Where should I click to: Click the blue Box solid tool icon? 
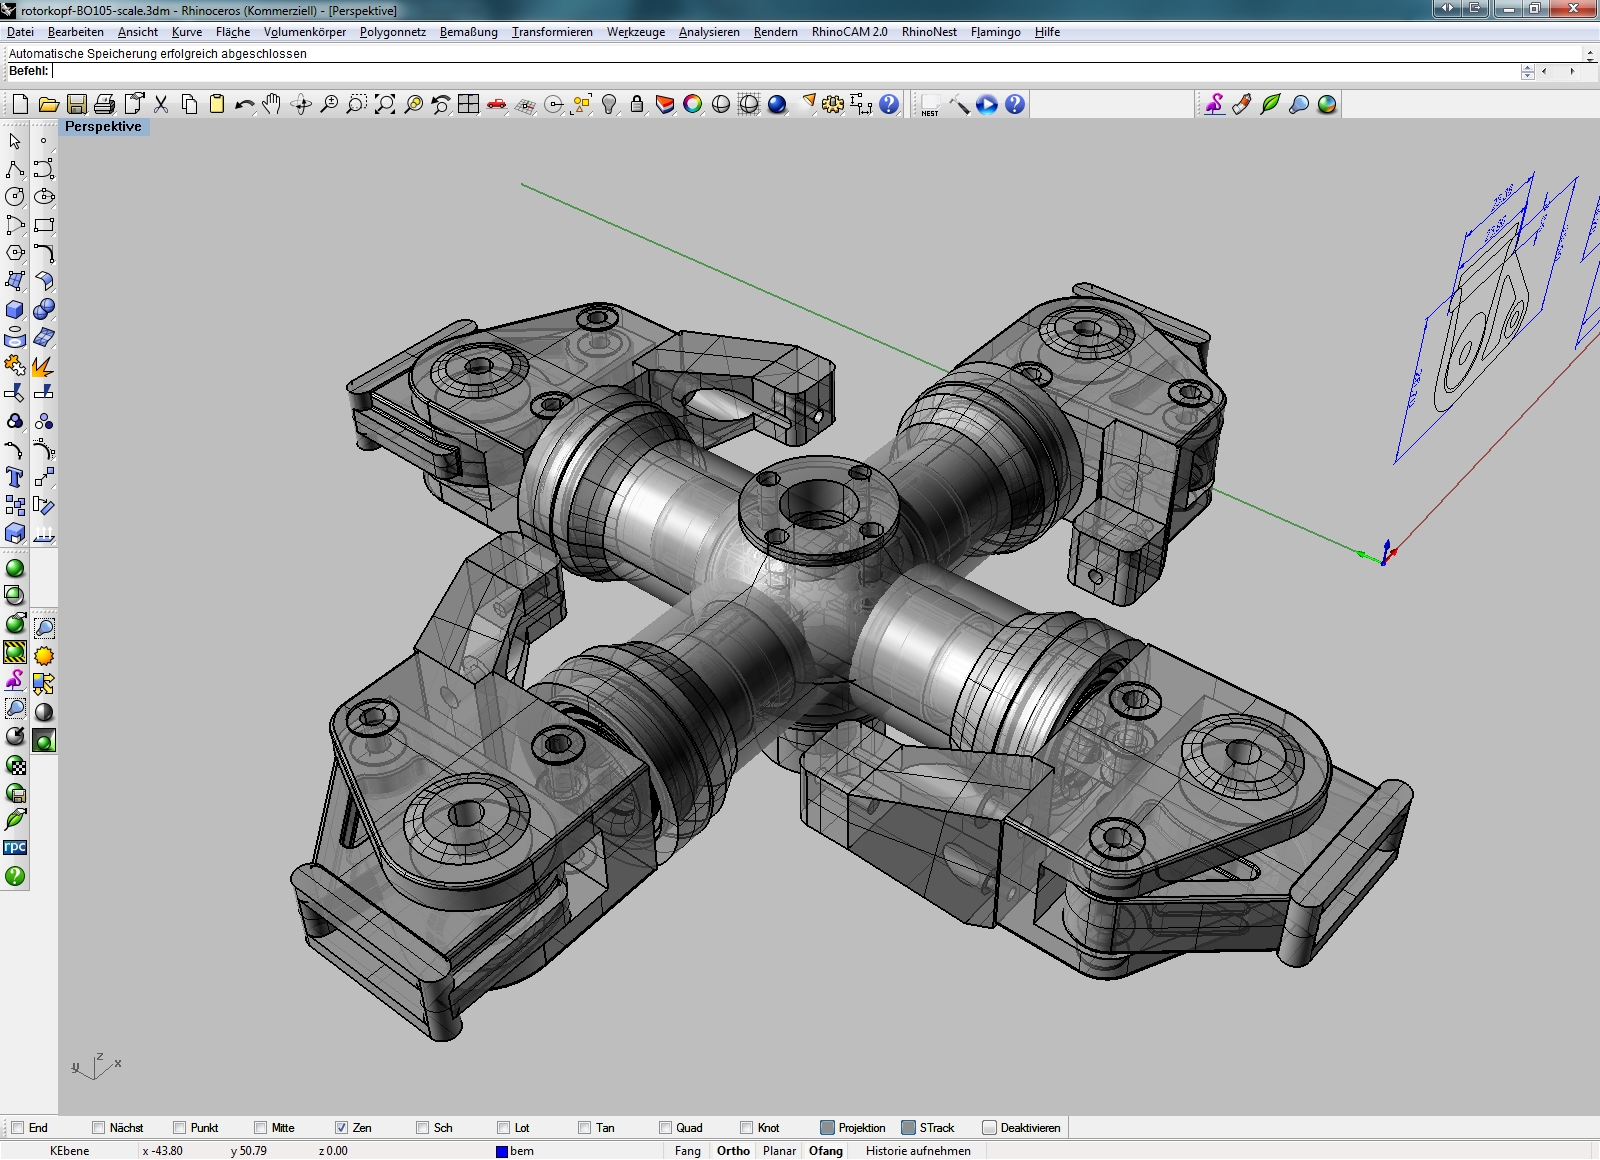pos(15,309)
